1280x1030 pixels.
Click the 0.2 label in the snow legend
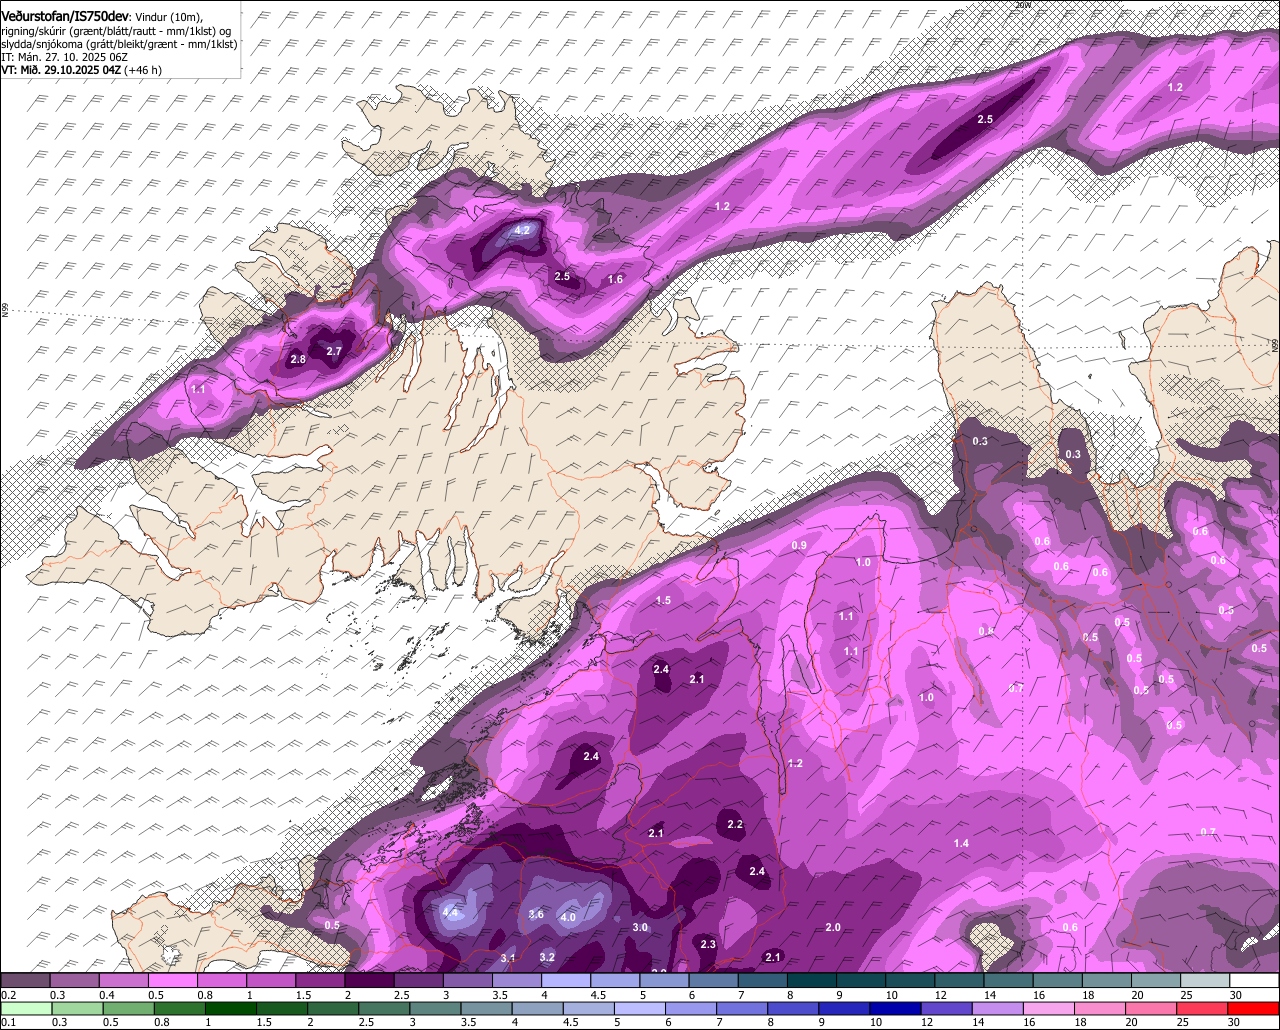(x=9, y=995)
